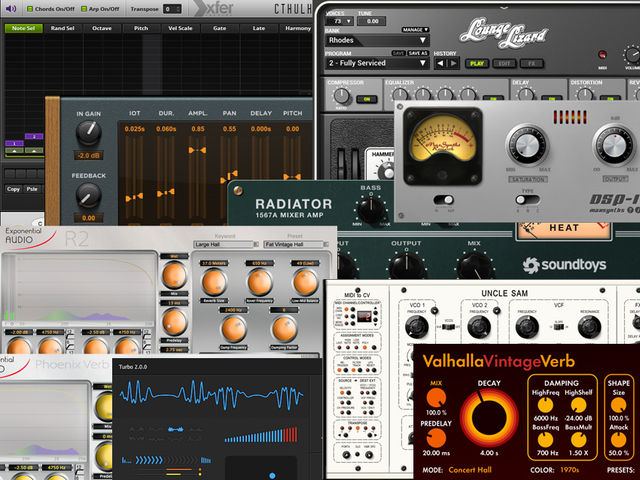
Task: Click the Radiator Mix knob
Action: tap(475, 266)
